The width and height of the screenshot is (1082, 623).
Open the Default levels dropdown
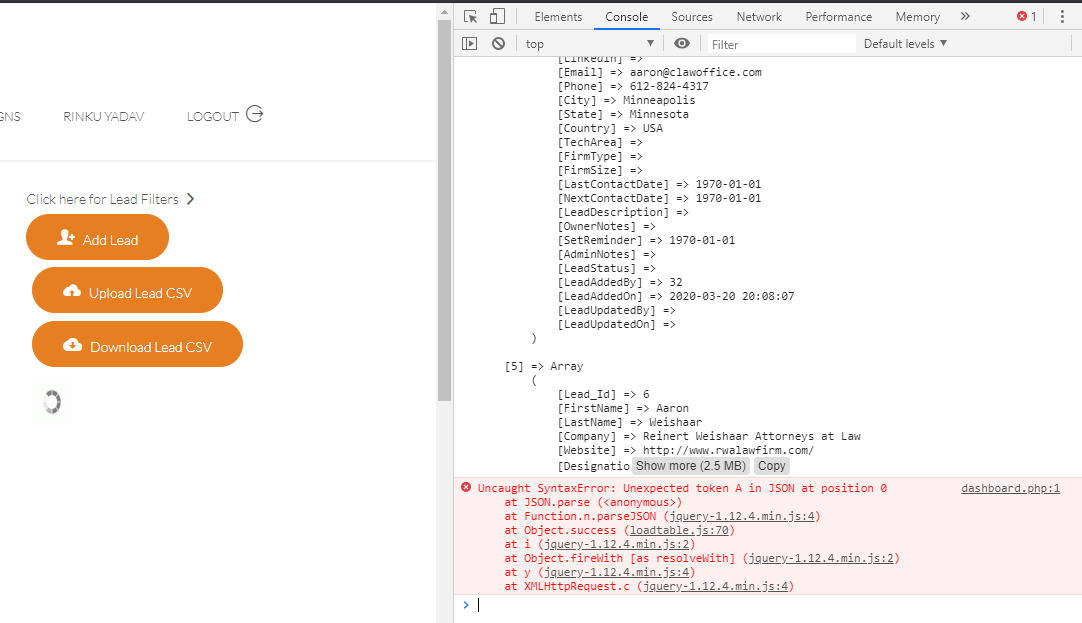[903, 43]
